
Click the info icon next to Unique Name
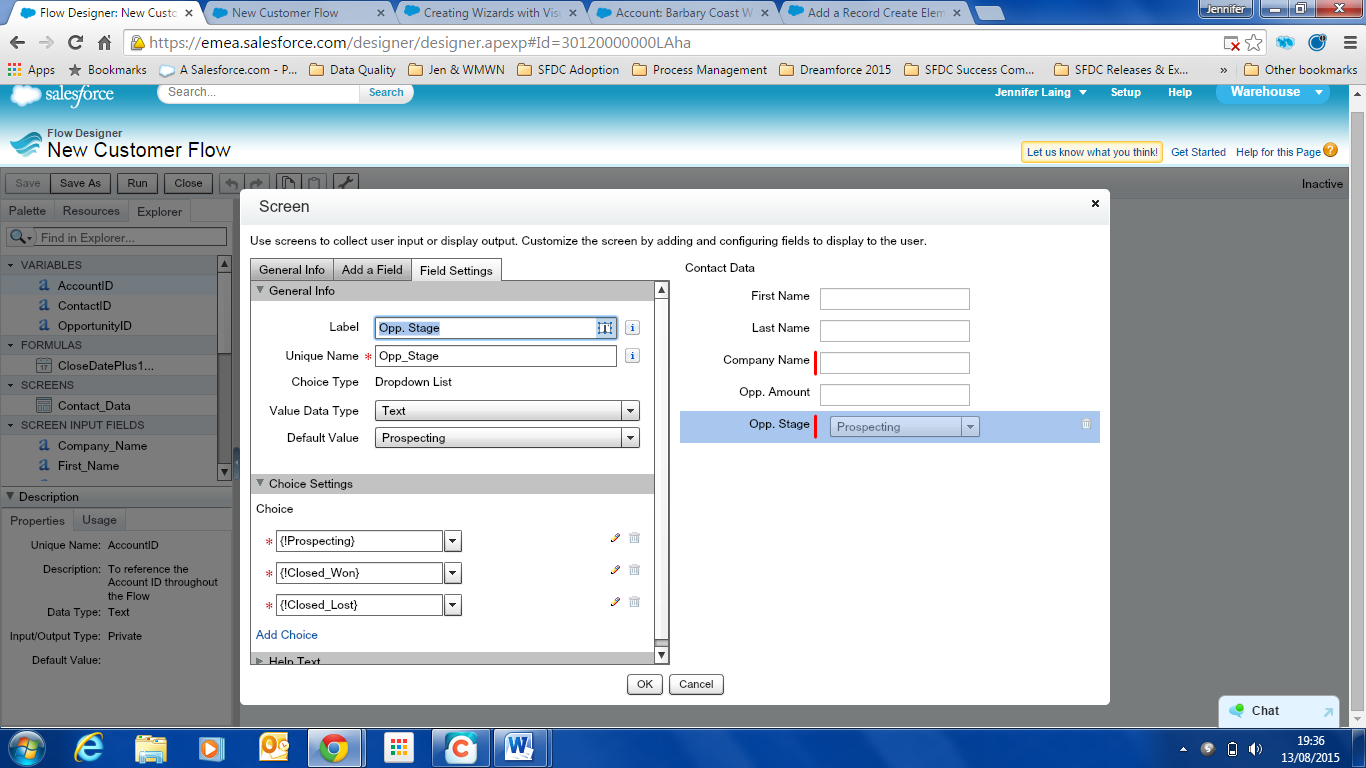632,356
